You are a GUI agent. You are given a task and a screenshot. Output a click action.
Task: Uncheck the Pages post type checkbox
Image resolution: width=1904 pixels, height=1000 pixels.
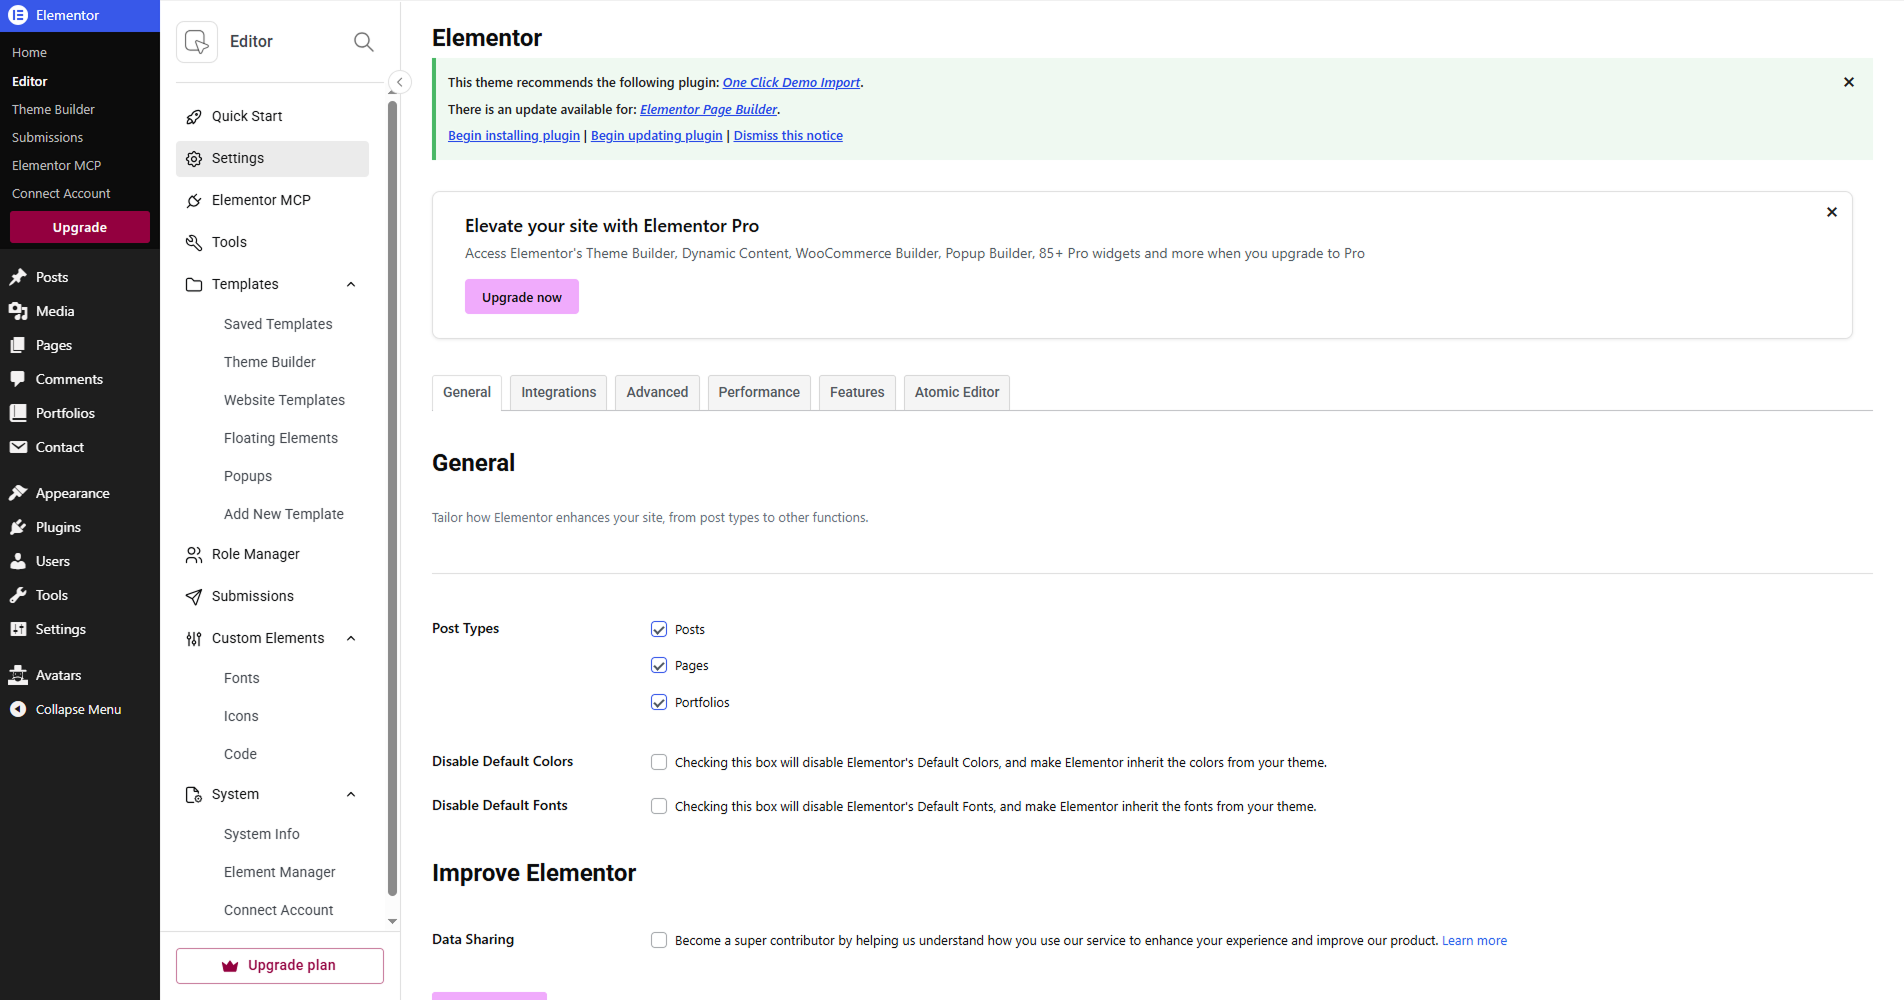coord(659,665)
